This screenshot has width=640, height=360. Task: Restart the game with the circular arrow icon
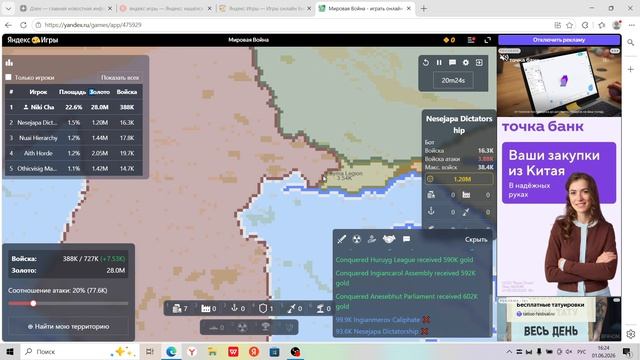tap(426, 63)
